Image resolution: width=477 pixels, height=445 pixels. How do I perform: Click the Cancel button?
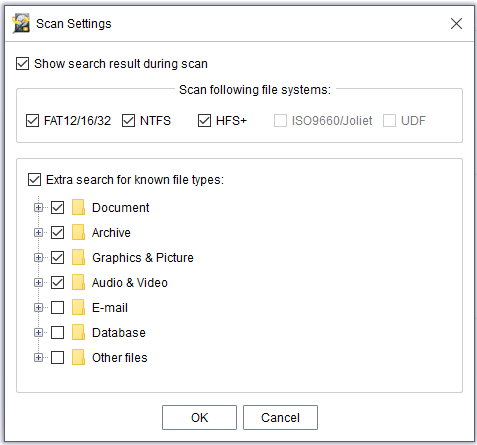coord(280,417)
